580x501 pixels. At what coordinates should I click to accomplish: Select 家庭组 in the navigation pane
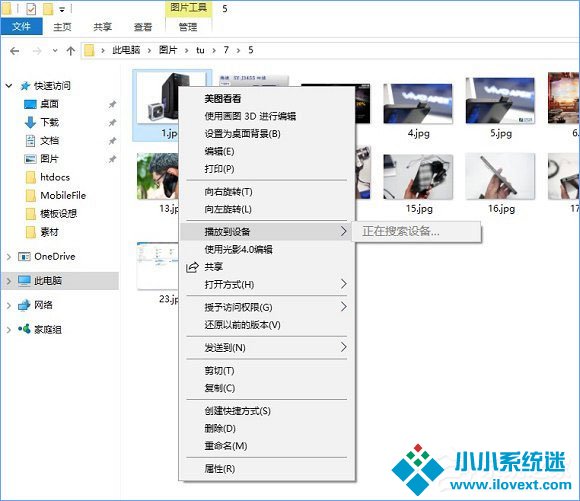coord(48,329)
